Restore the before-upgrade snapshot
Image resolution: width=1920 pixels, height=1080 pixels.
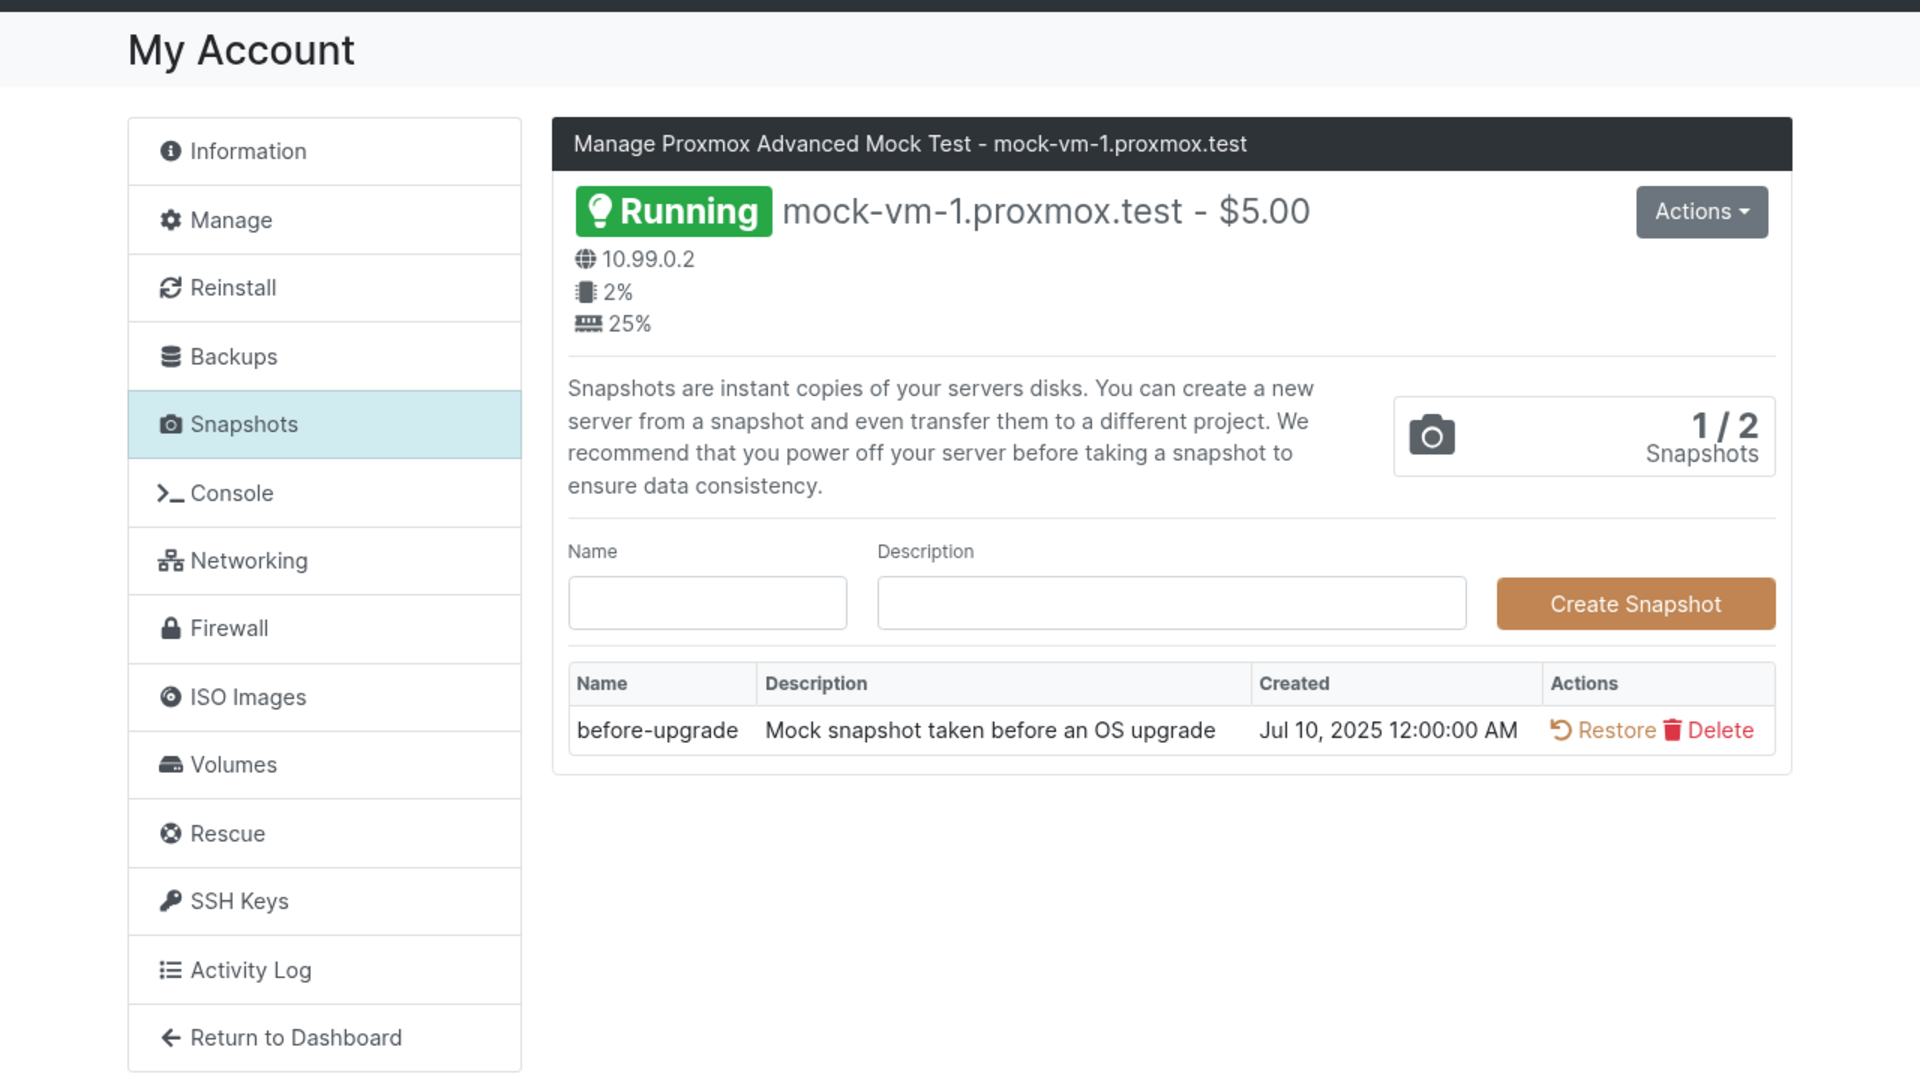click(1603, 730)
